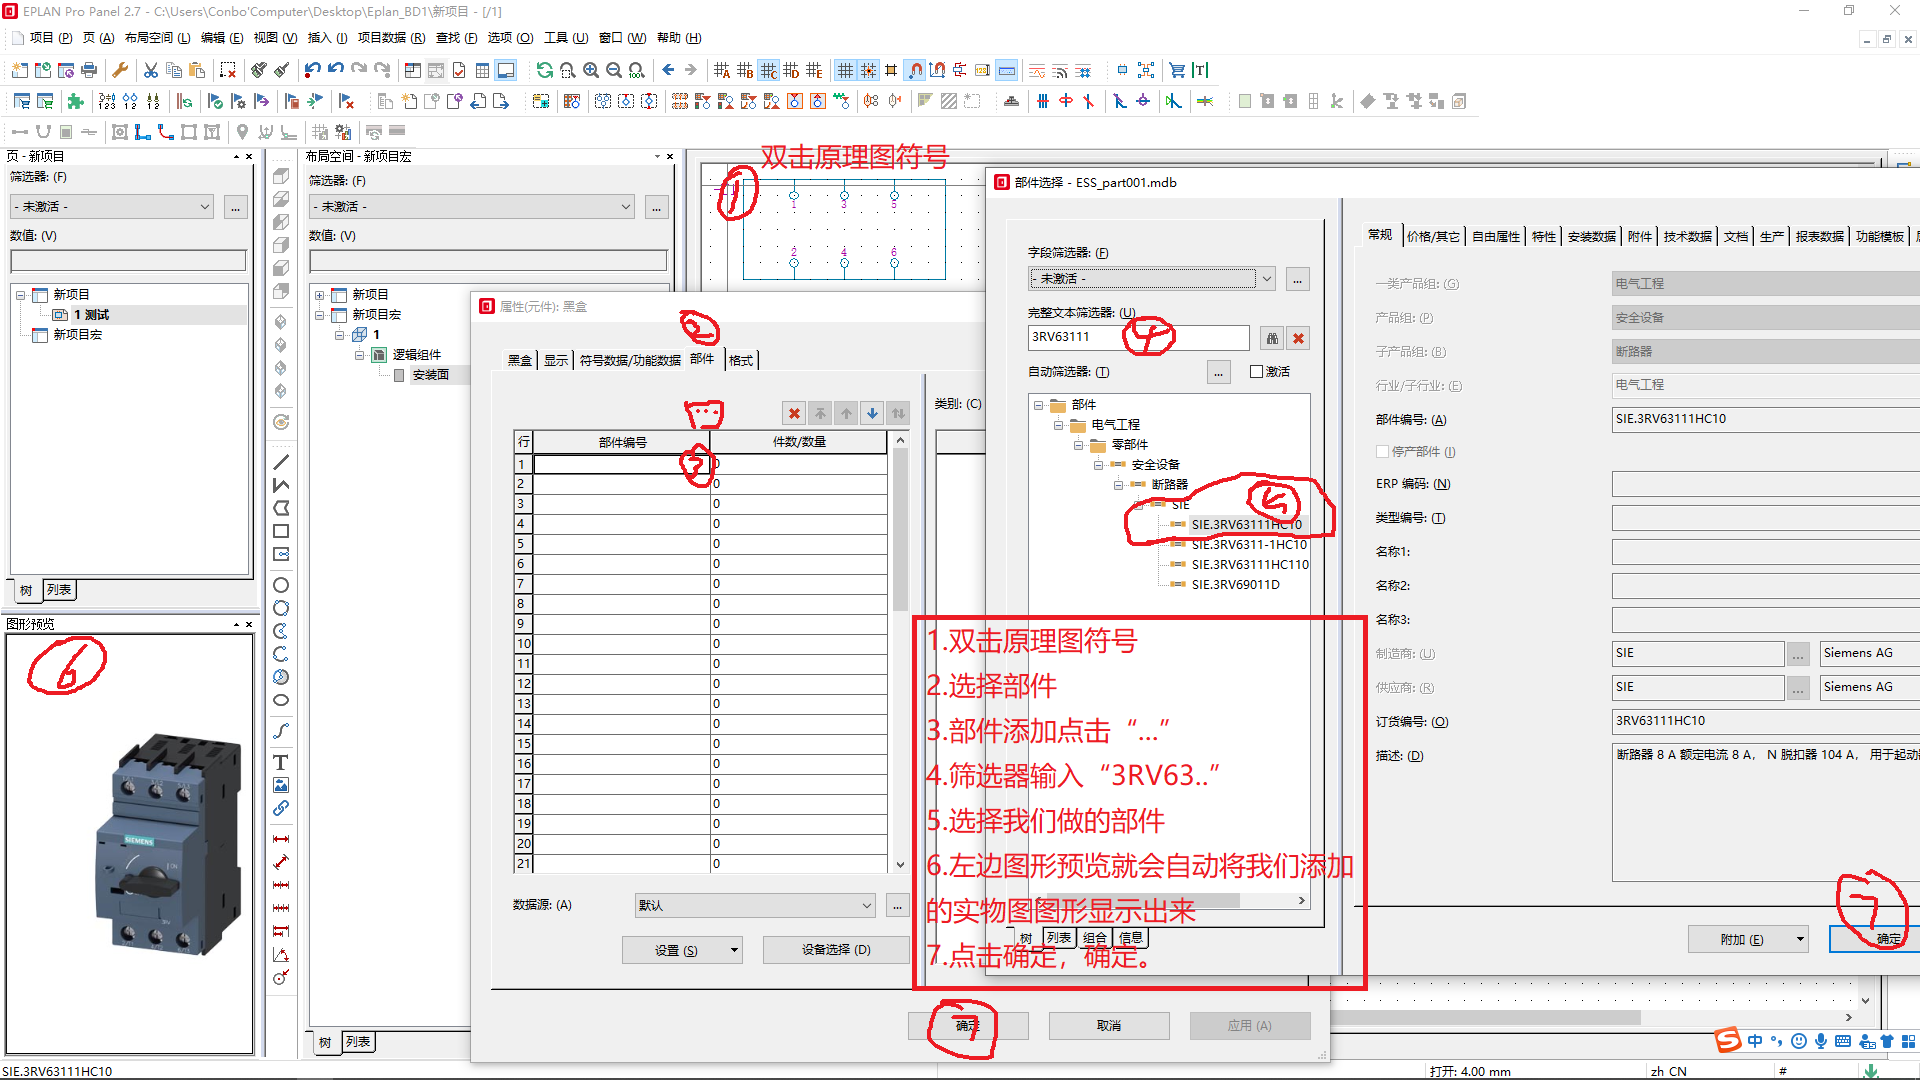Select the Circle drawing tool in left toolbar

[x=281, y=584]
